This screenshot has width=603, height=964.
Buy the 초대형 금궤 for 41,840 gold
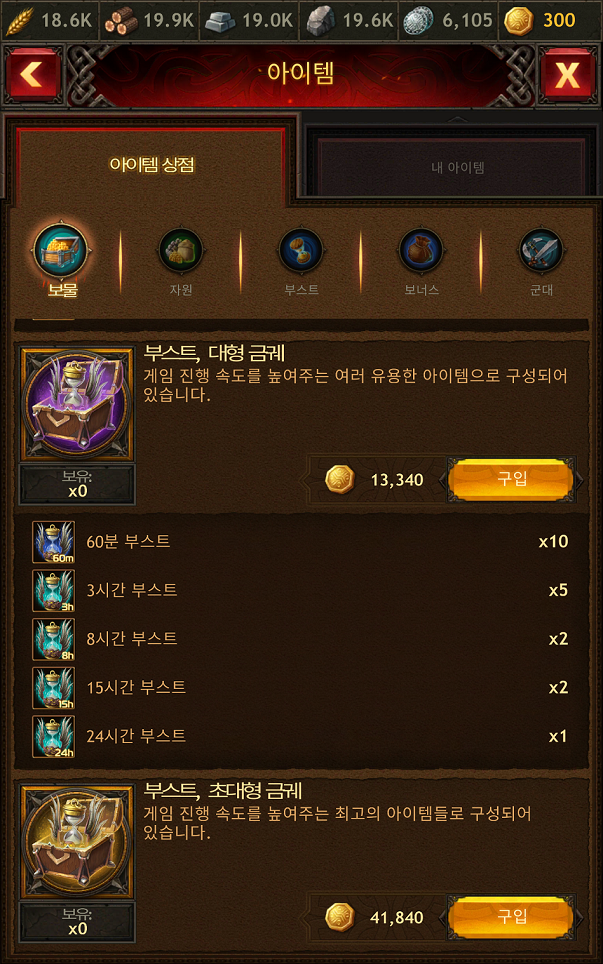[512, 917]
